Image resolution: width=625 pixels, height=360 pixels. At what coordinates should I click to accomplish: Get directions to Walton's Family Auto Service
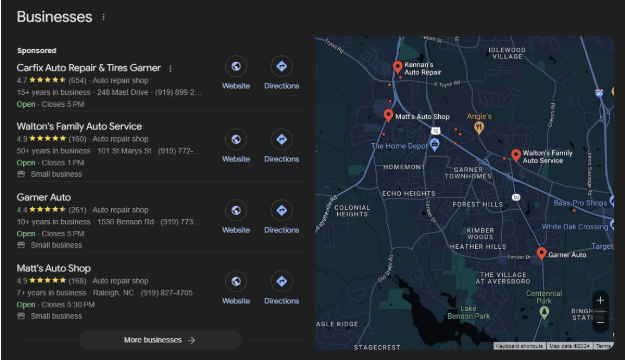point(281,140)
